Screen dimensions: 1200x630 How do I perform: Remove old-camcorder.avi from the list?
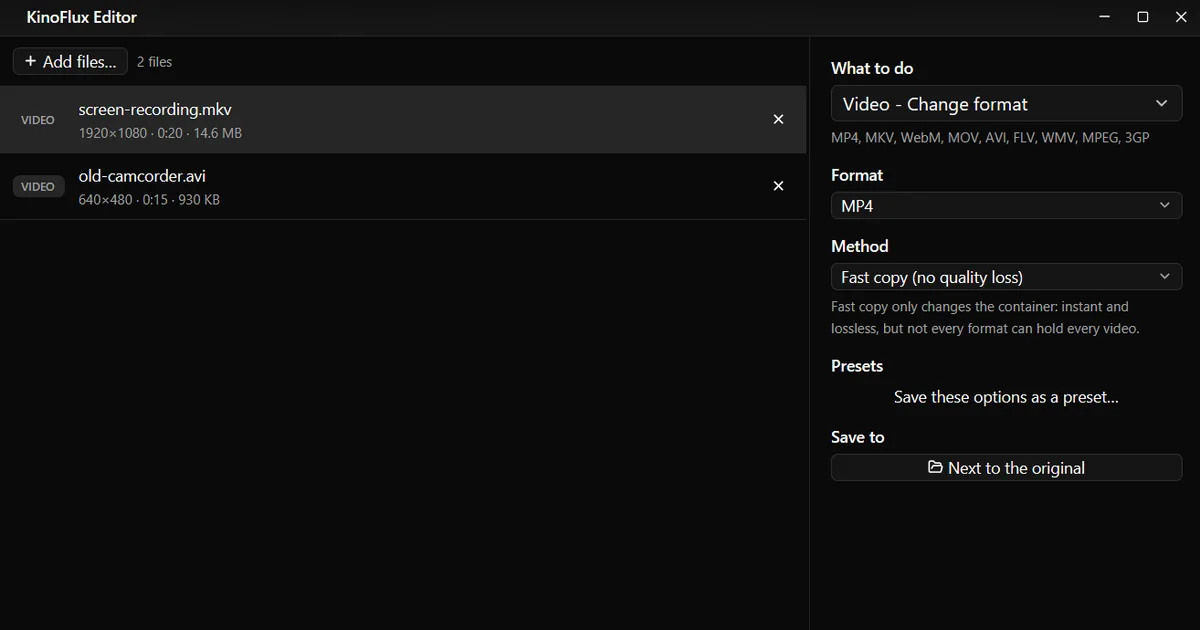779,186
